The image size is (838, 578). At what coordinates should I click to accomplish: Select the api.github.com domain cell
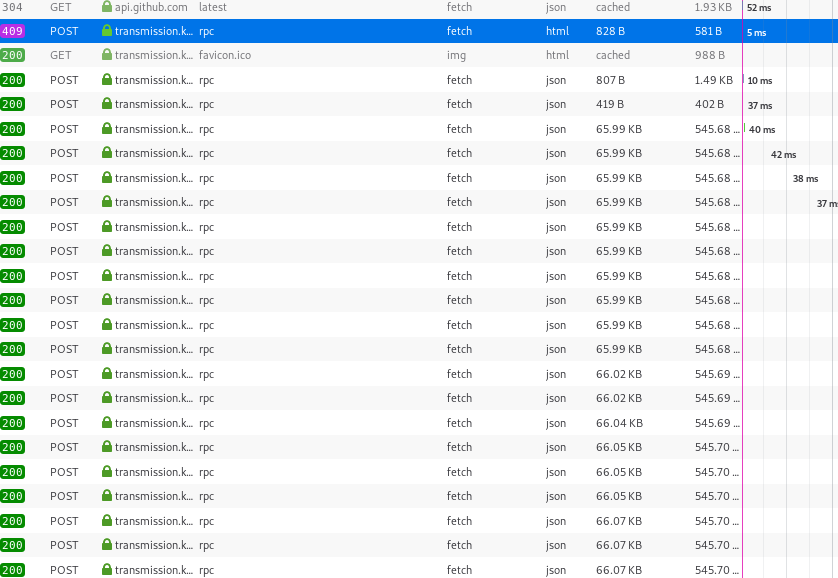point(151,7)
